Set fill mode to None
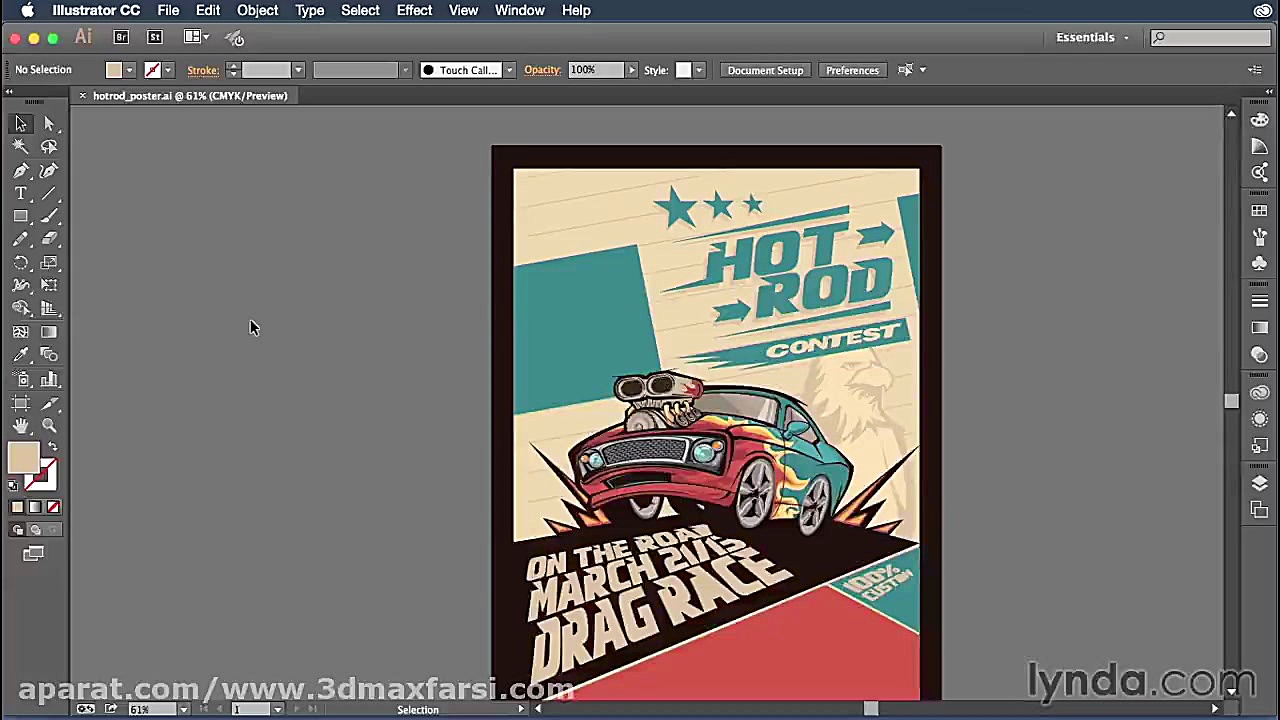This screenshot has height=720, width=1280. (x=53, y=507)
